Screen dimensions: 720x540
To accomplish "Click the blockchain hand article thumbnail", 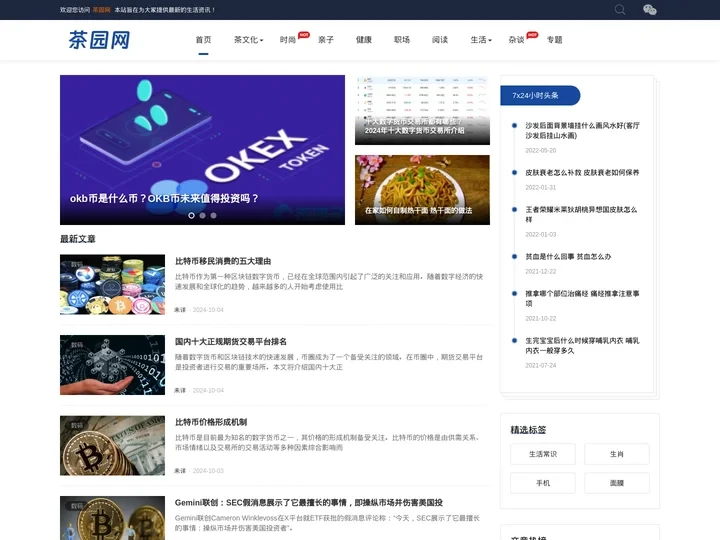I will pos(112,365).
